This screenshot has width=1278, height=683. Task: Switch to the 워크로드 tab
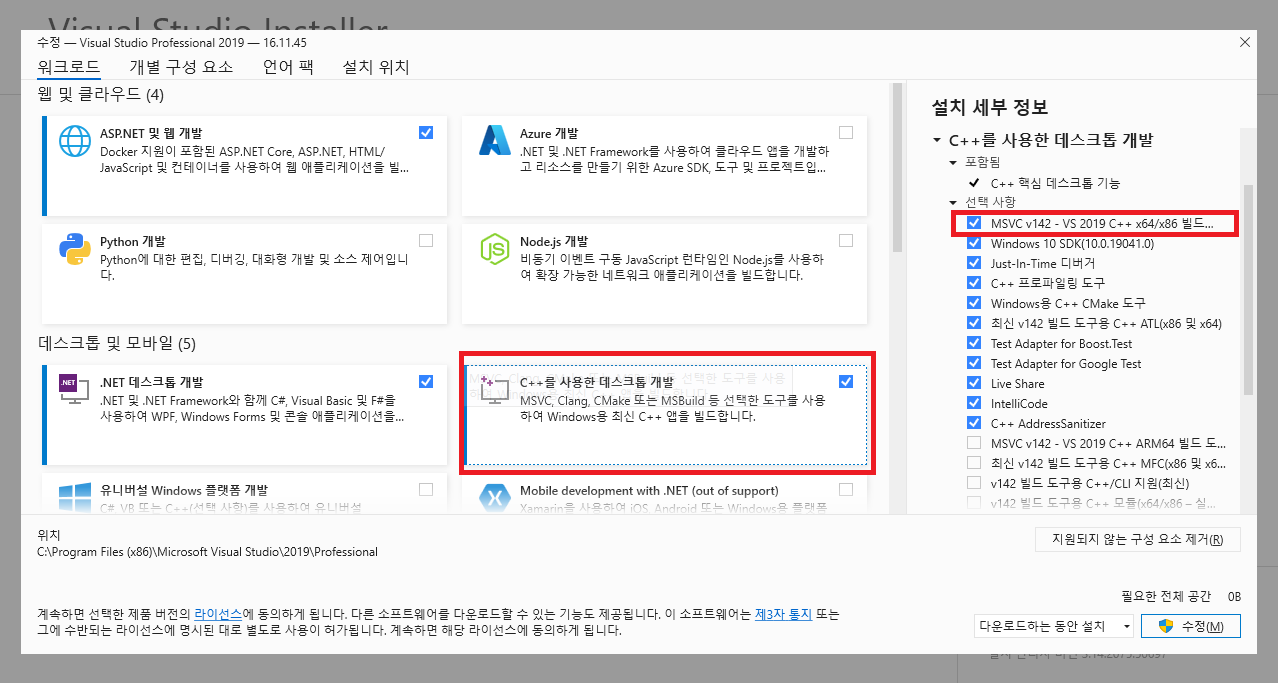68,67
